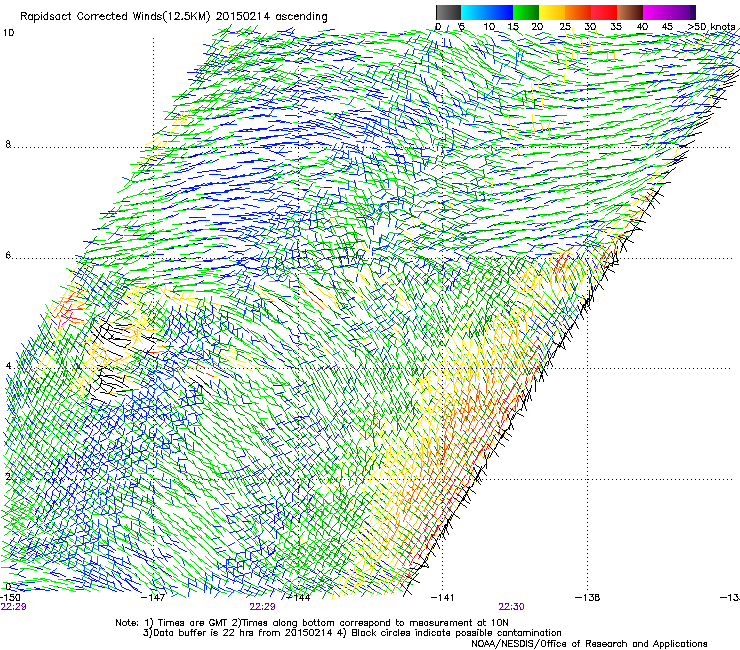740x650 pixels.
Task: Click the cyan-blue 5-15 knots legend swatch
Action: [487, 12]
